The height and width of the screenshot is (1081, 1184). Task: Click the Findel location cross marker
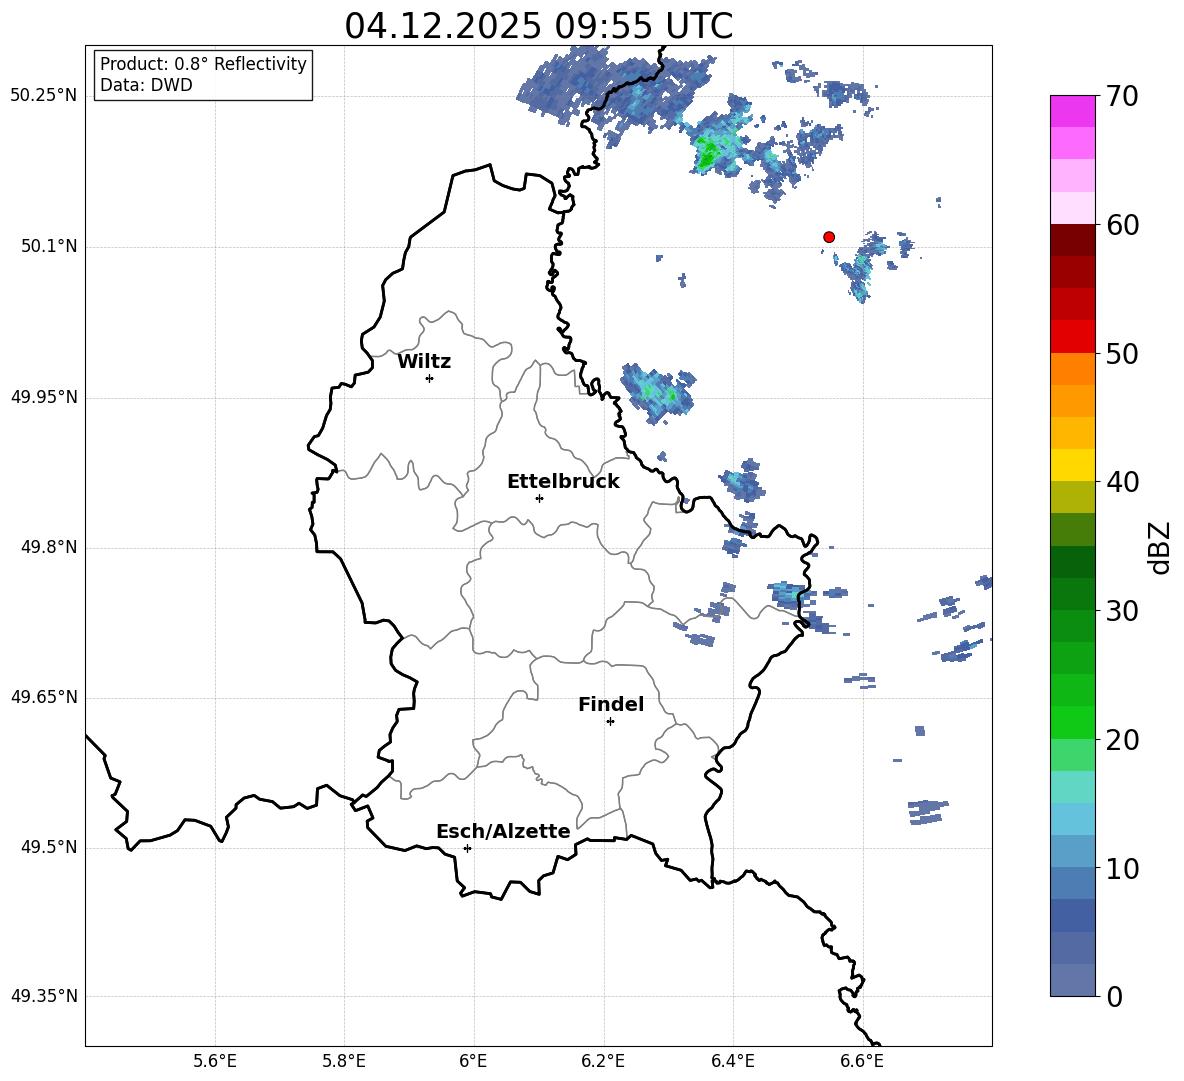[610, 722]
